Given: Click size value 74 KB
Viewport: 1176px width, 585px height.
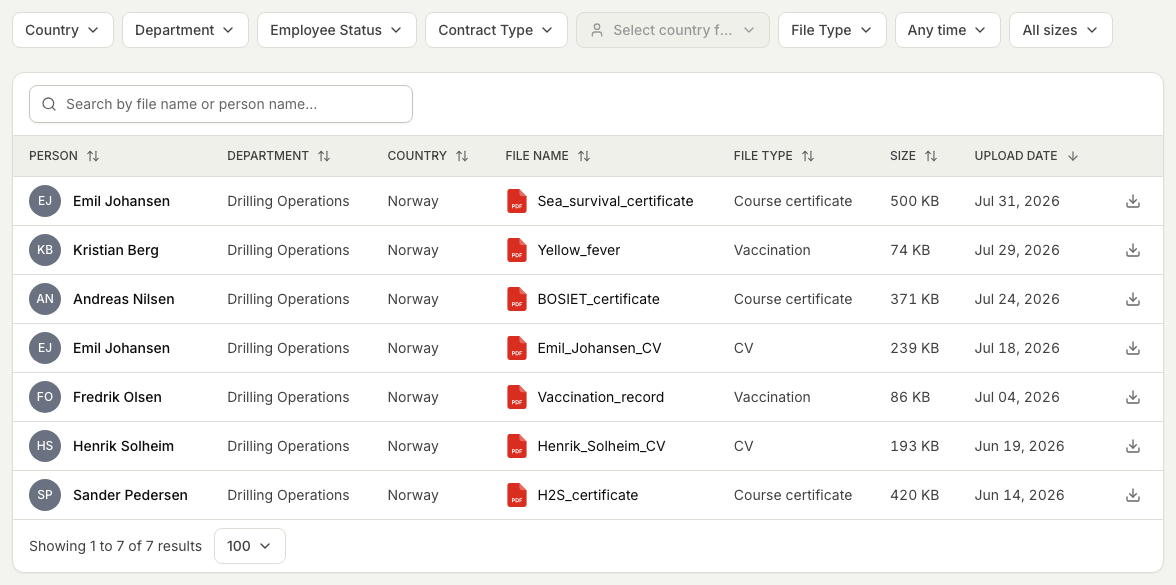Looking at the screenshot, I should 910,250.
